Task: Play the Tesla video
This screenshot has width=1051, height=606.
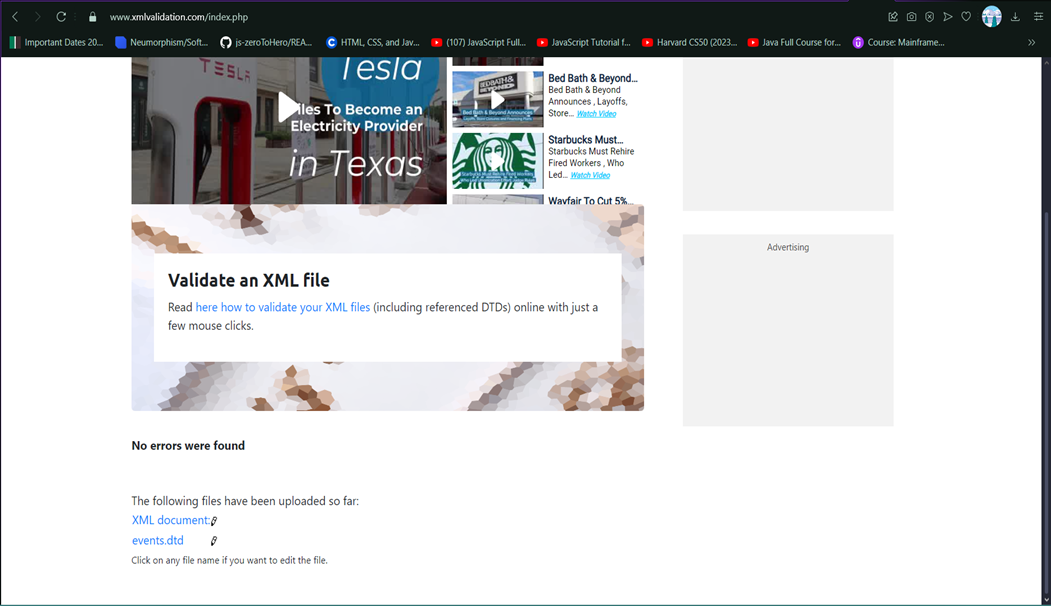Action: [x=289, y=107]
